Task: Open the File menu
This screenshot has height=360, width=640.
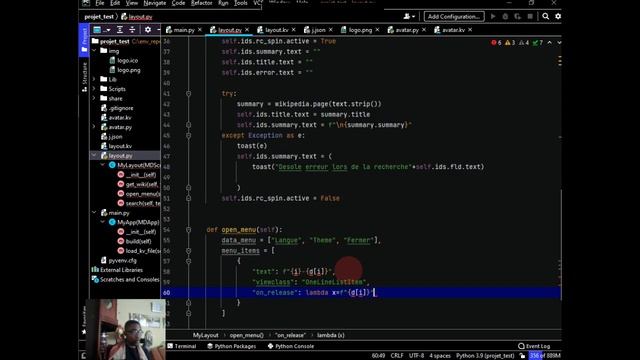Action: [x=100, y=3]
